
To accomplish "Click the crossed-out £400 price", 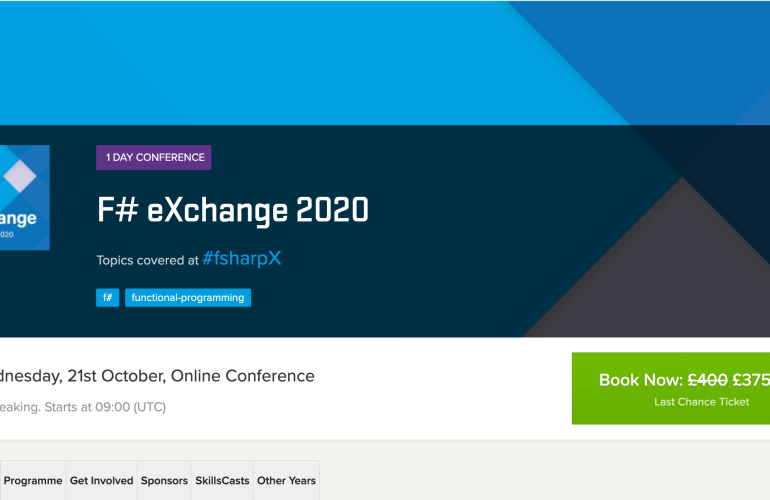I will 707,380.
